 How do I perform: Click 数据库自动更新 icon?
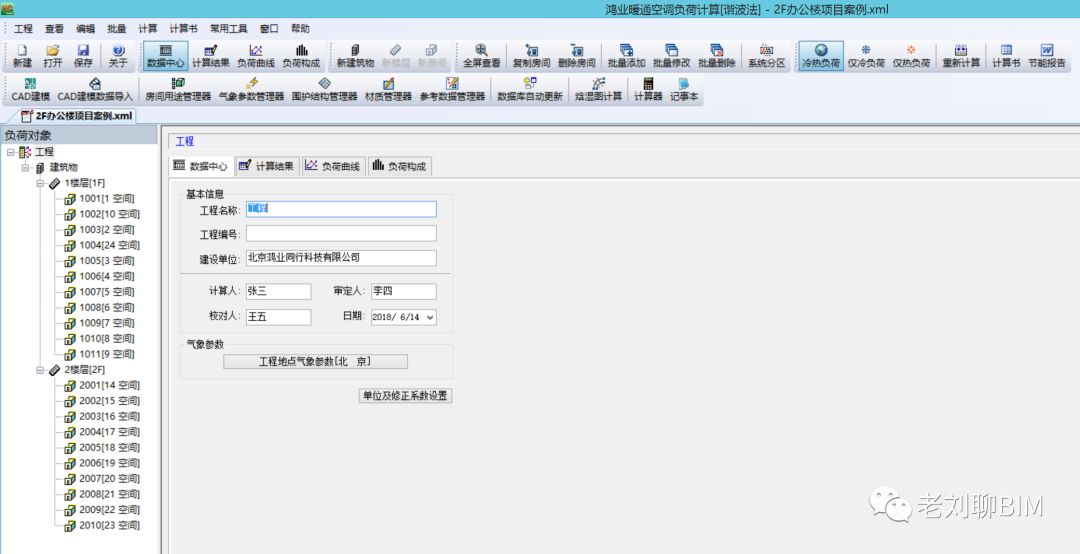pos(530,90)
